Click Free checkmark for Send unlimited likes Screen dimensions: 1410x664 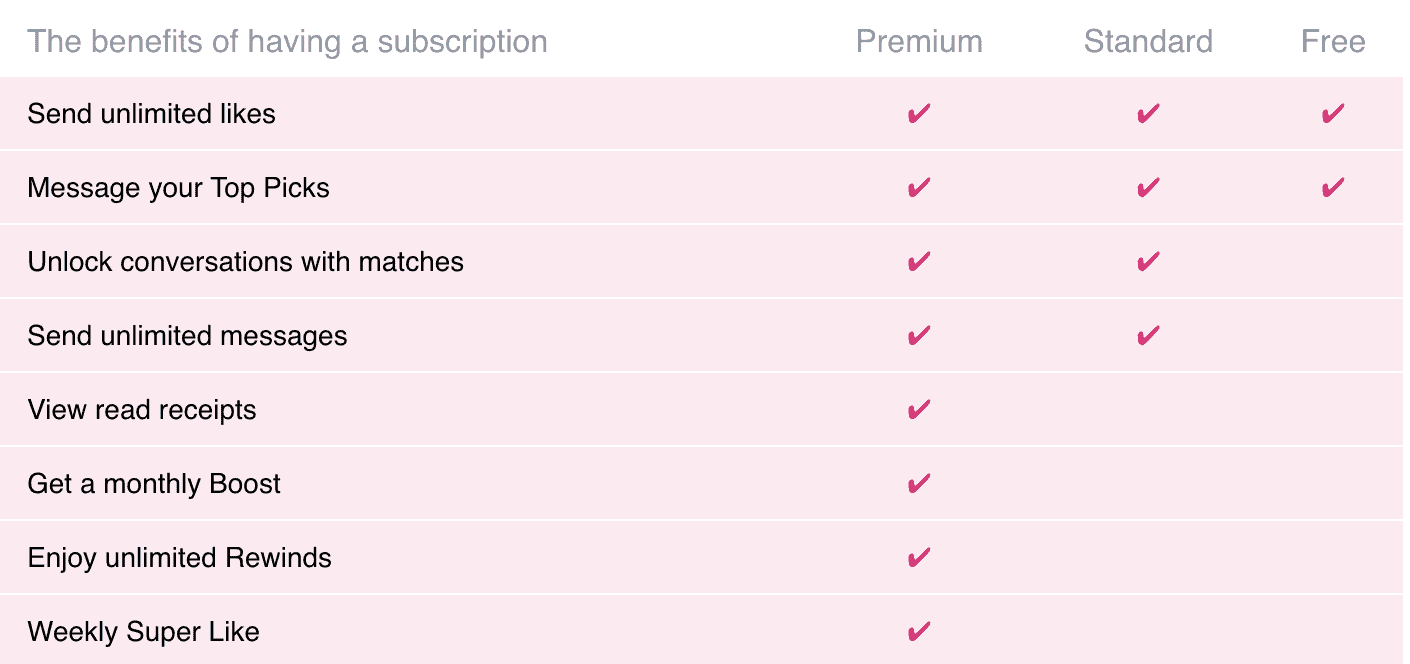(1333, 114)
